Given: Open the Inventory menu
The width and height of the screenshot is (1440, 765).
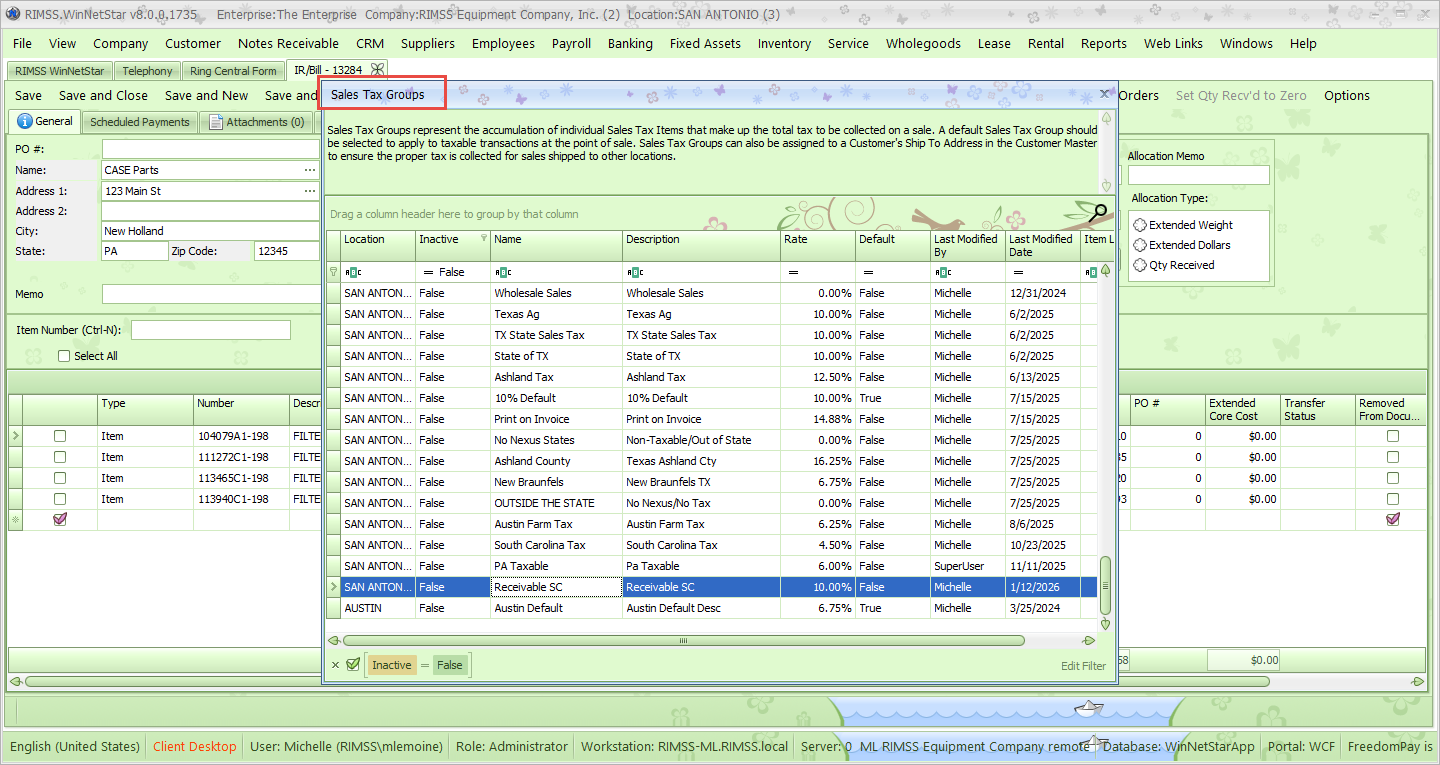Looking at the screenshot, I should (x=784, y=43).
